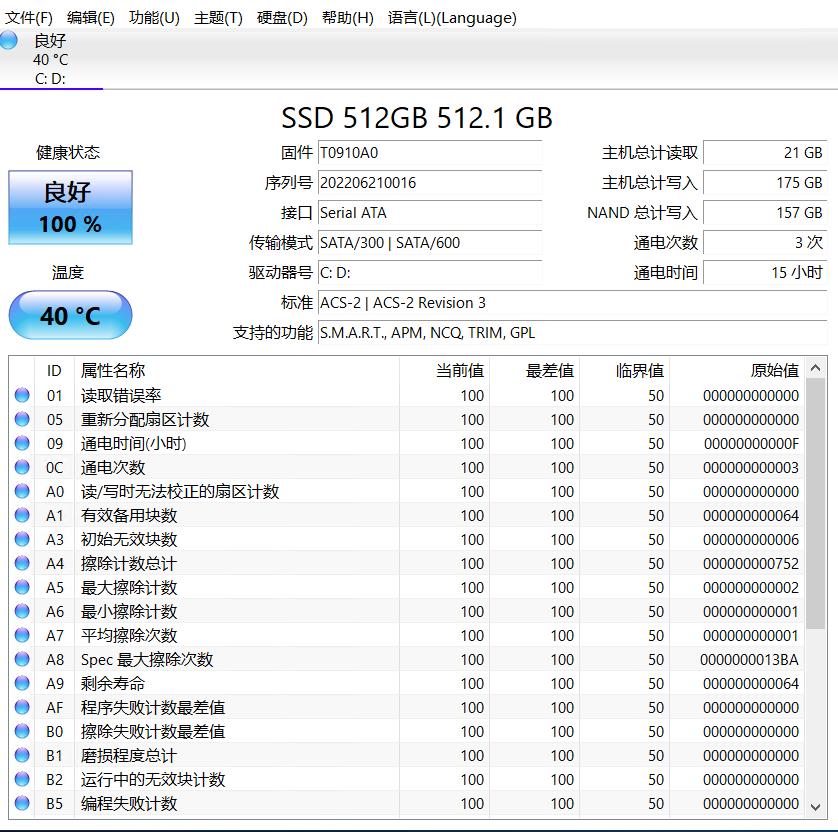Click the scroll up arrow of attribute list
The height and width of the screenshot is (832, 838).
coord(816,368)
